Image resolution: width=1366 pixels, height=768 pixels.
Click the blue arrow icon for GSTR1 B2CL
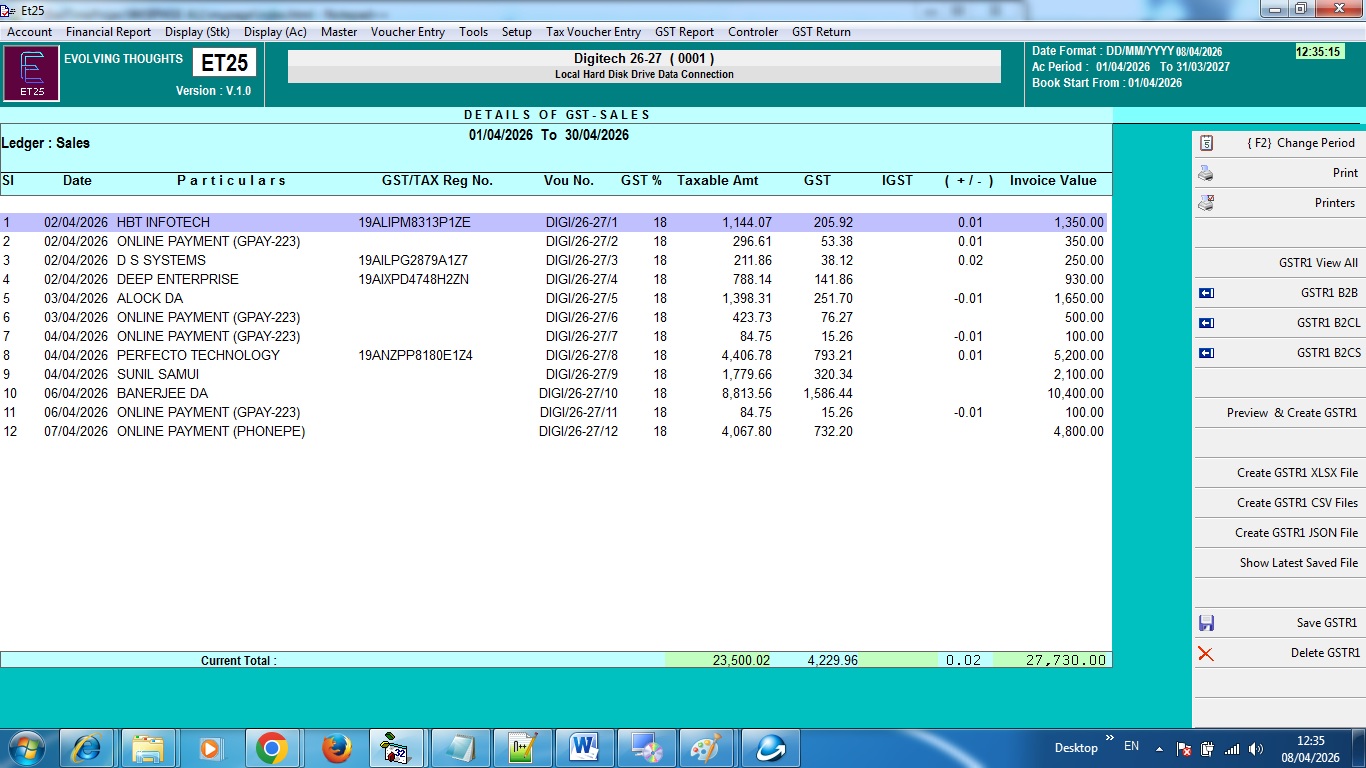pyautogui.click(x=1206, y=323)
